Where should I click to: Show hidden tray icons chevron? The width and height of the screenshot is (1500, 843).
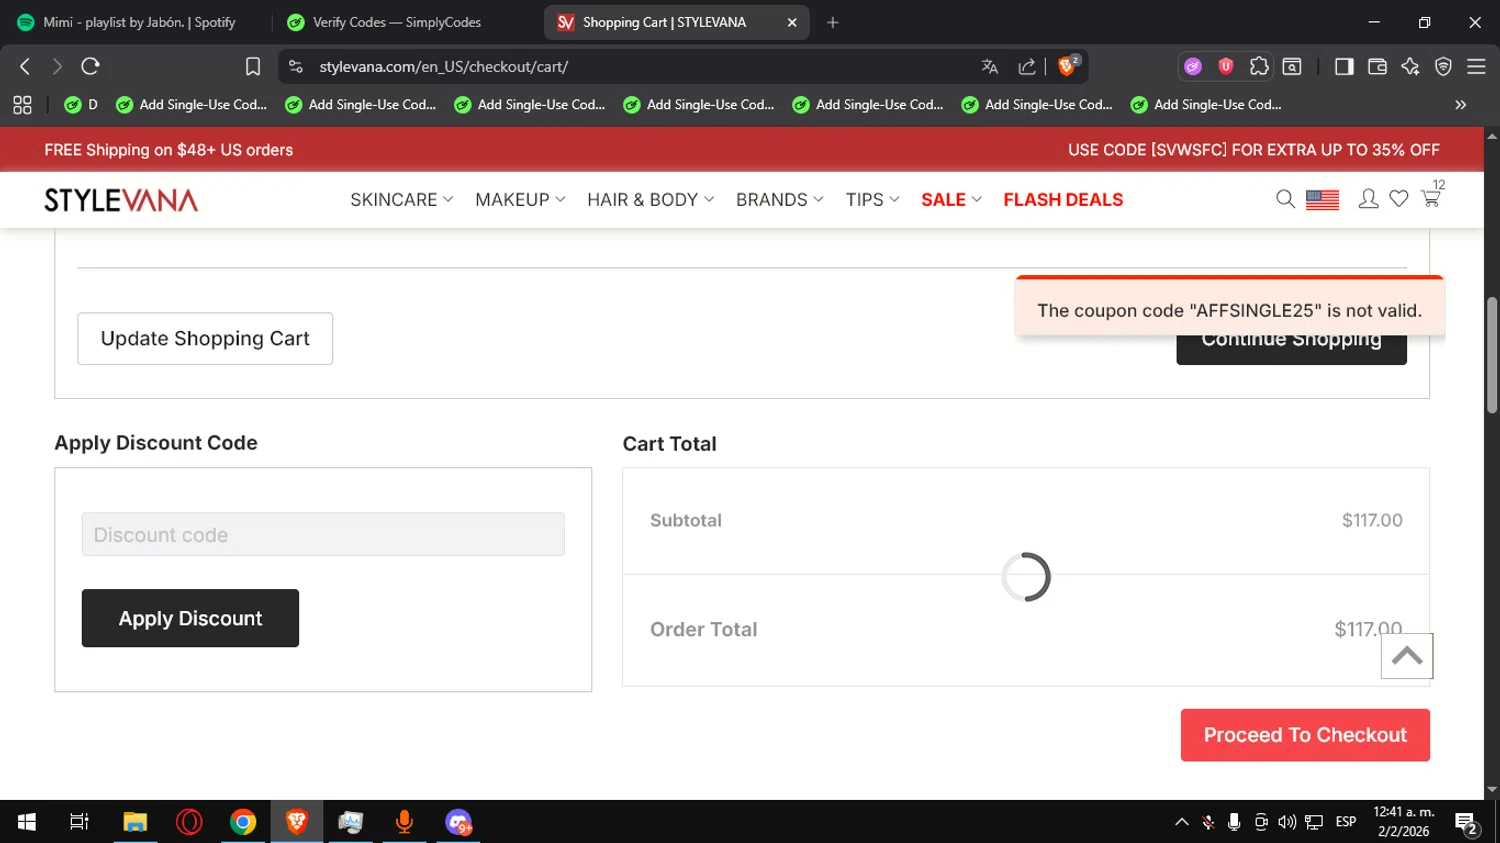1182,822
